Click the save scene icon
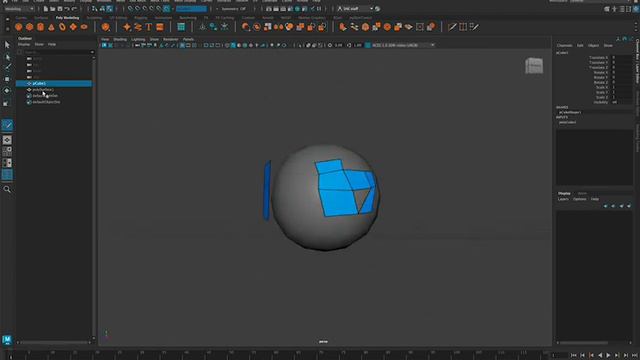640x360 pixels. coord(60,9)
